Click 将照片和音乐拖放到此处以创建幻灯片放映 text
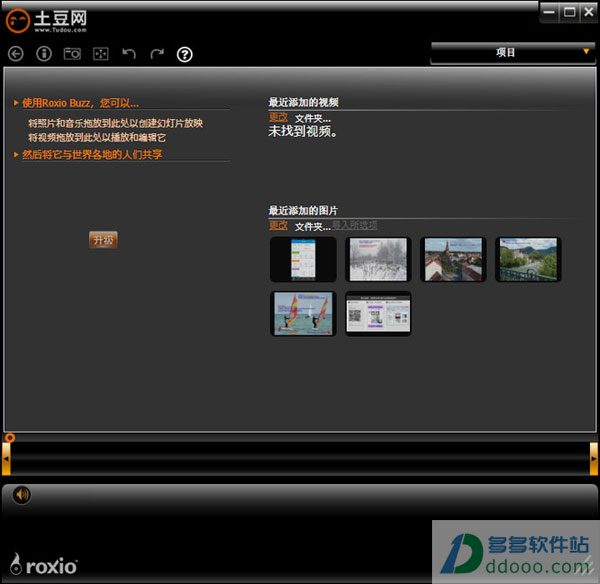Screen dimensions: 600x584 116,123
